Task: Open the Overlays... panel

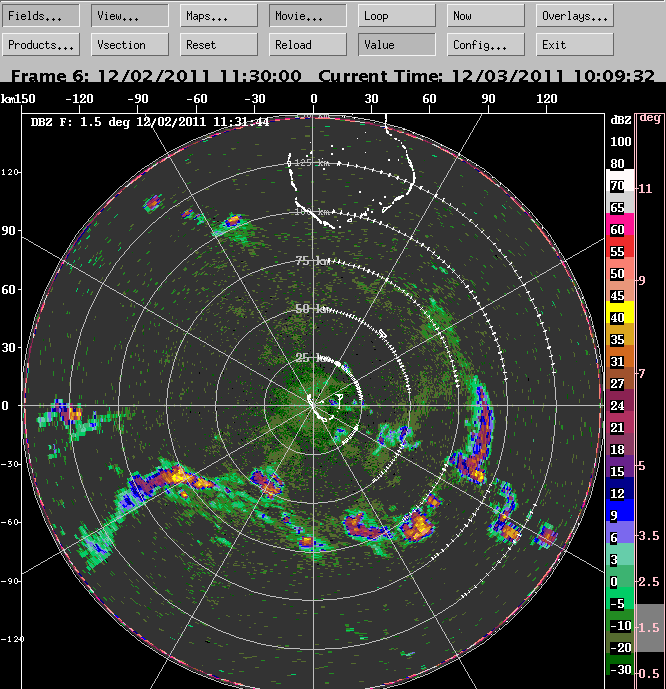Action: point(575,16)
